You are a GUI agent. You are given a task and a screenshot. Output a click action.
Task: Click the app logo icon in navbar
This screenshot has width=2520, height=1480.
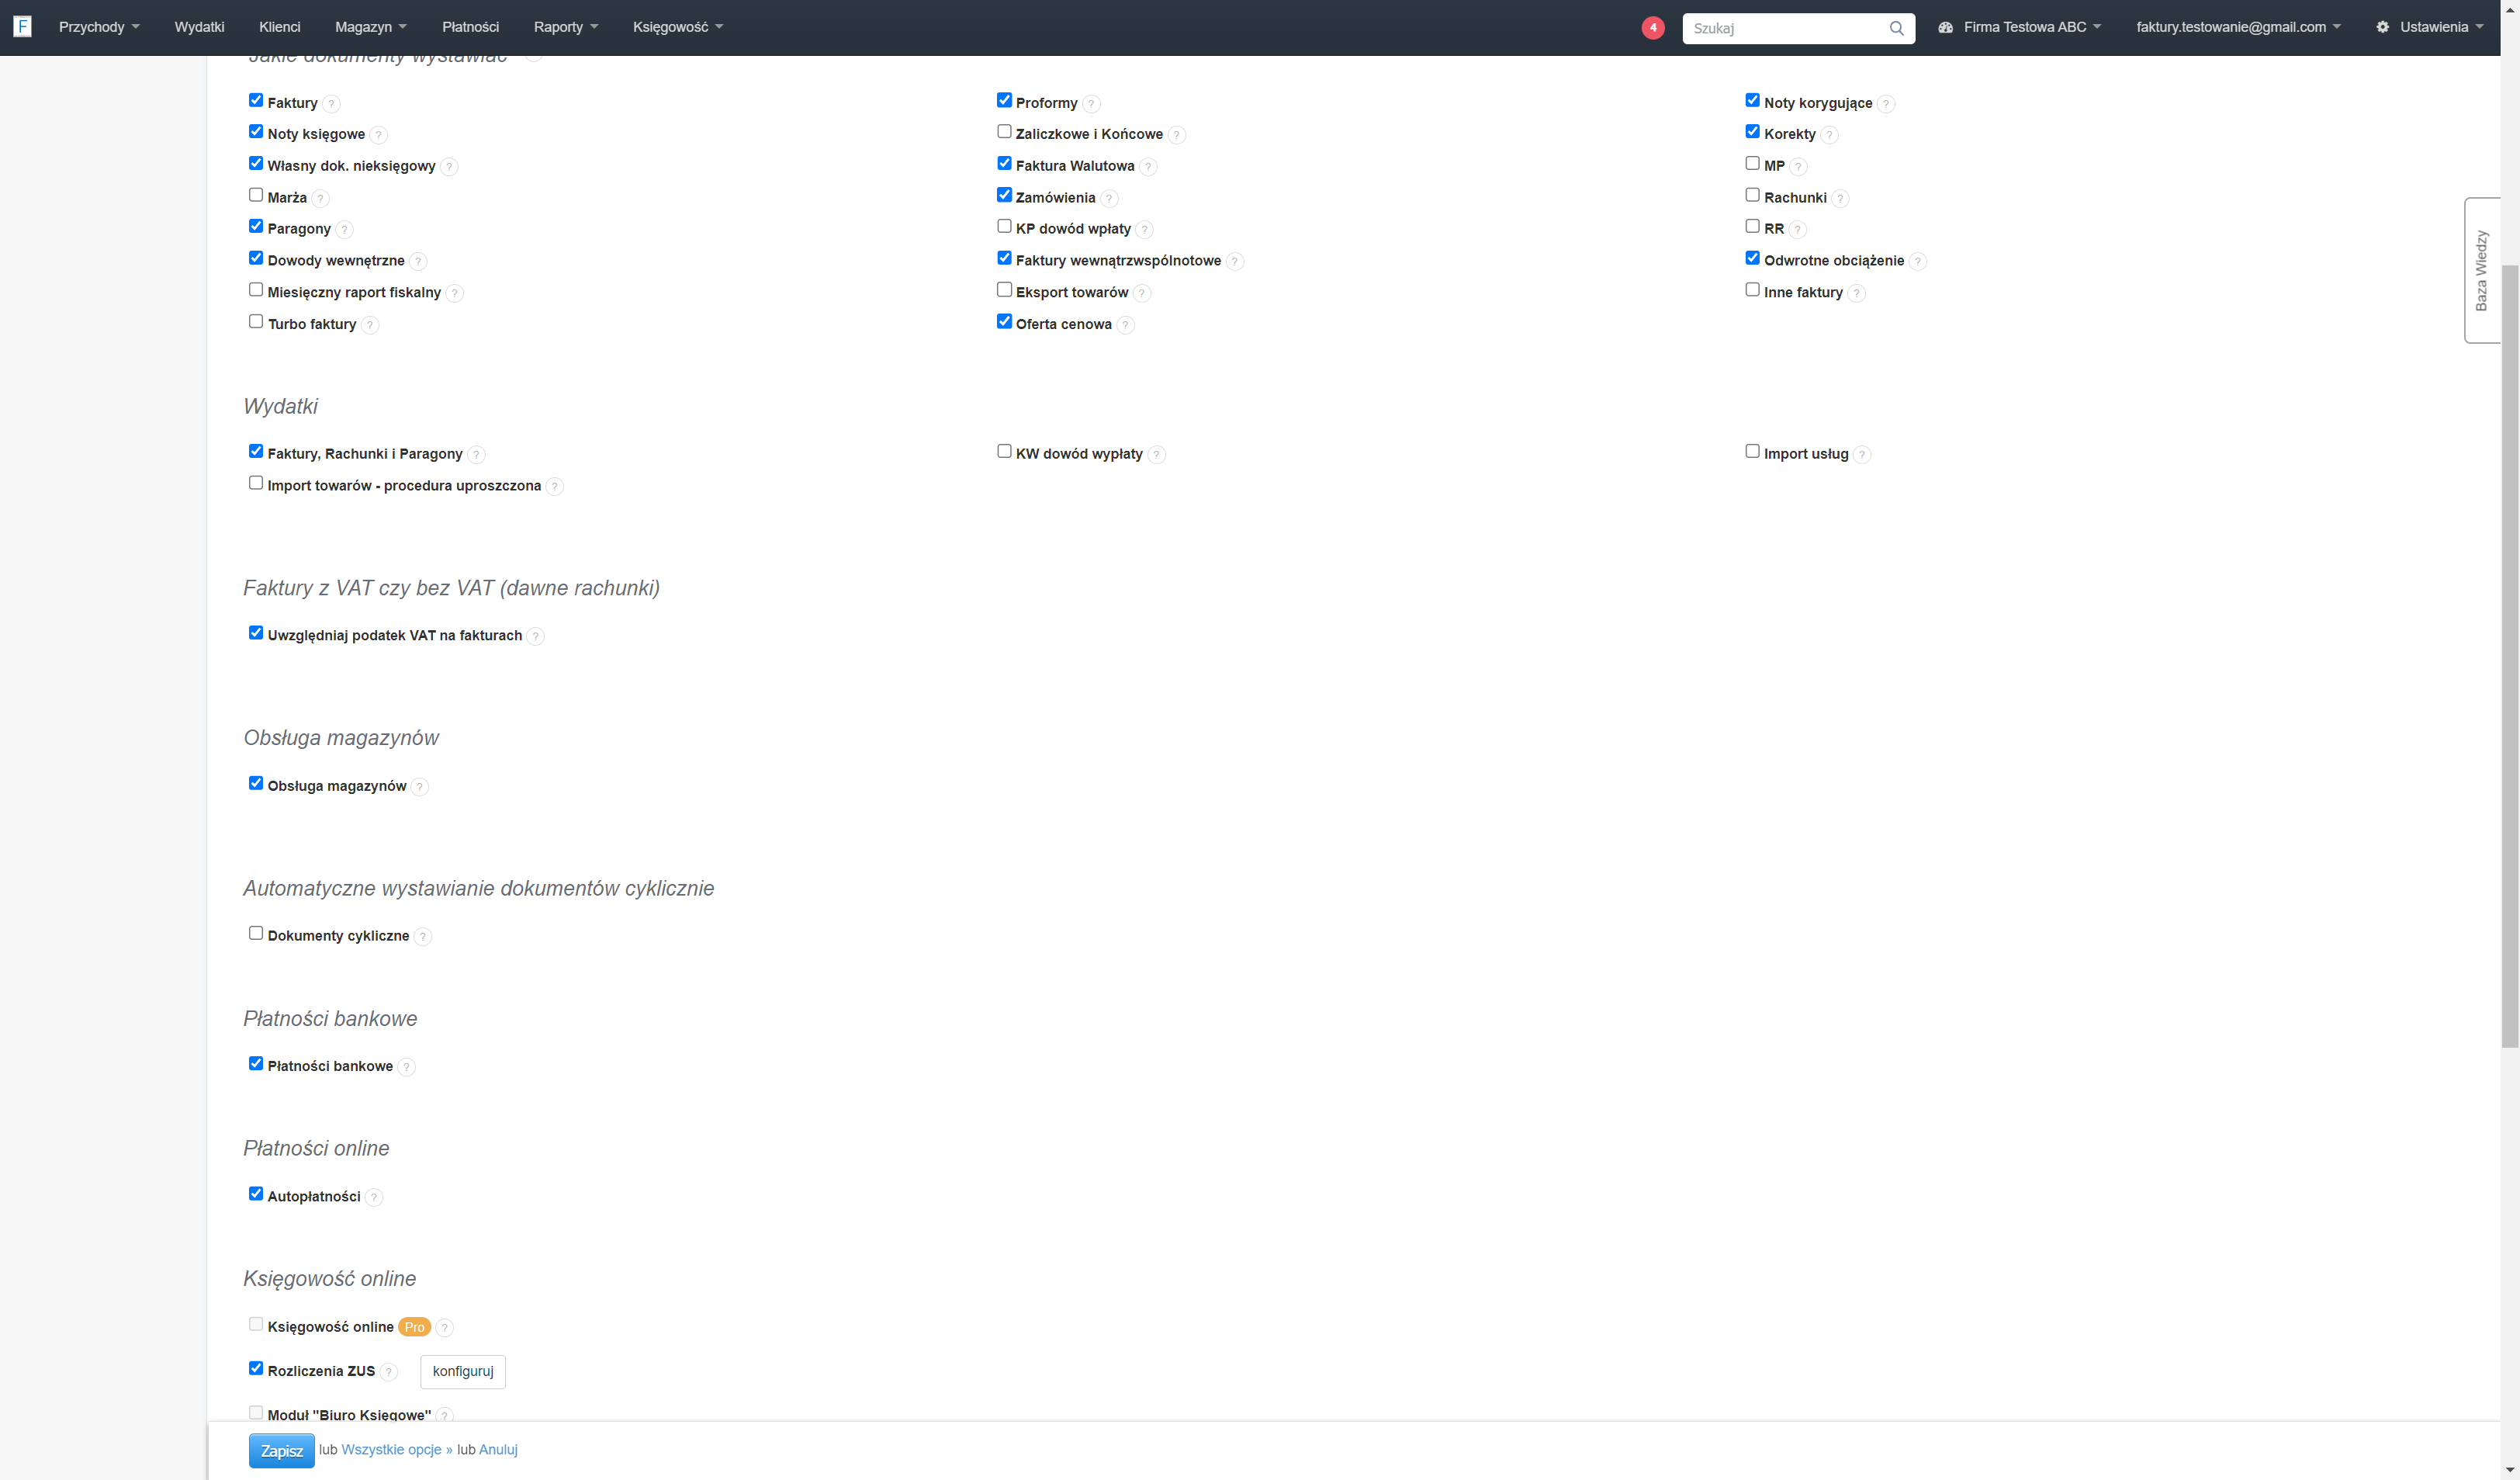tap(22, 27)
